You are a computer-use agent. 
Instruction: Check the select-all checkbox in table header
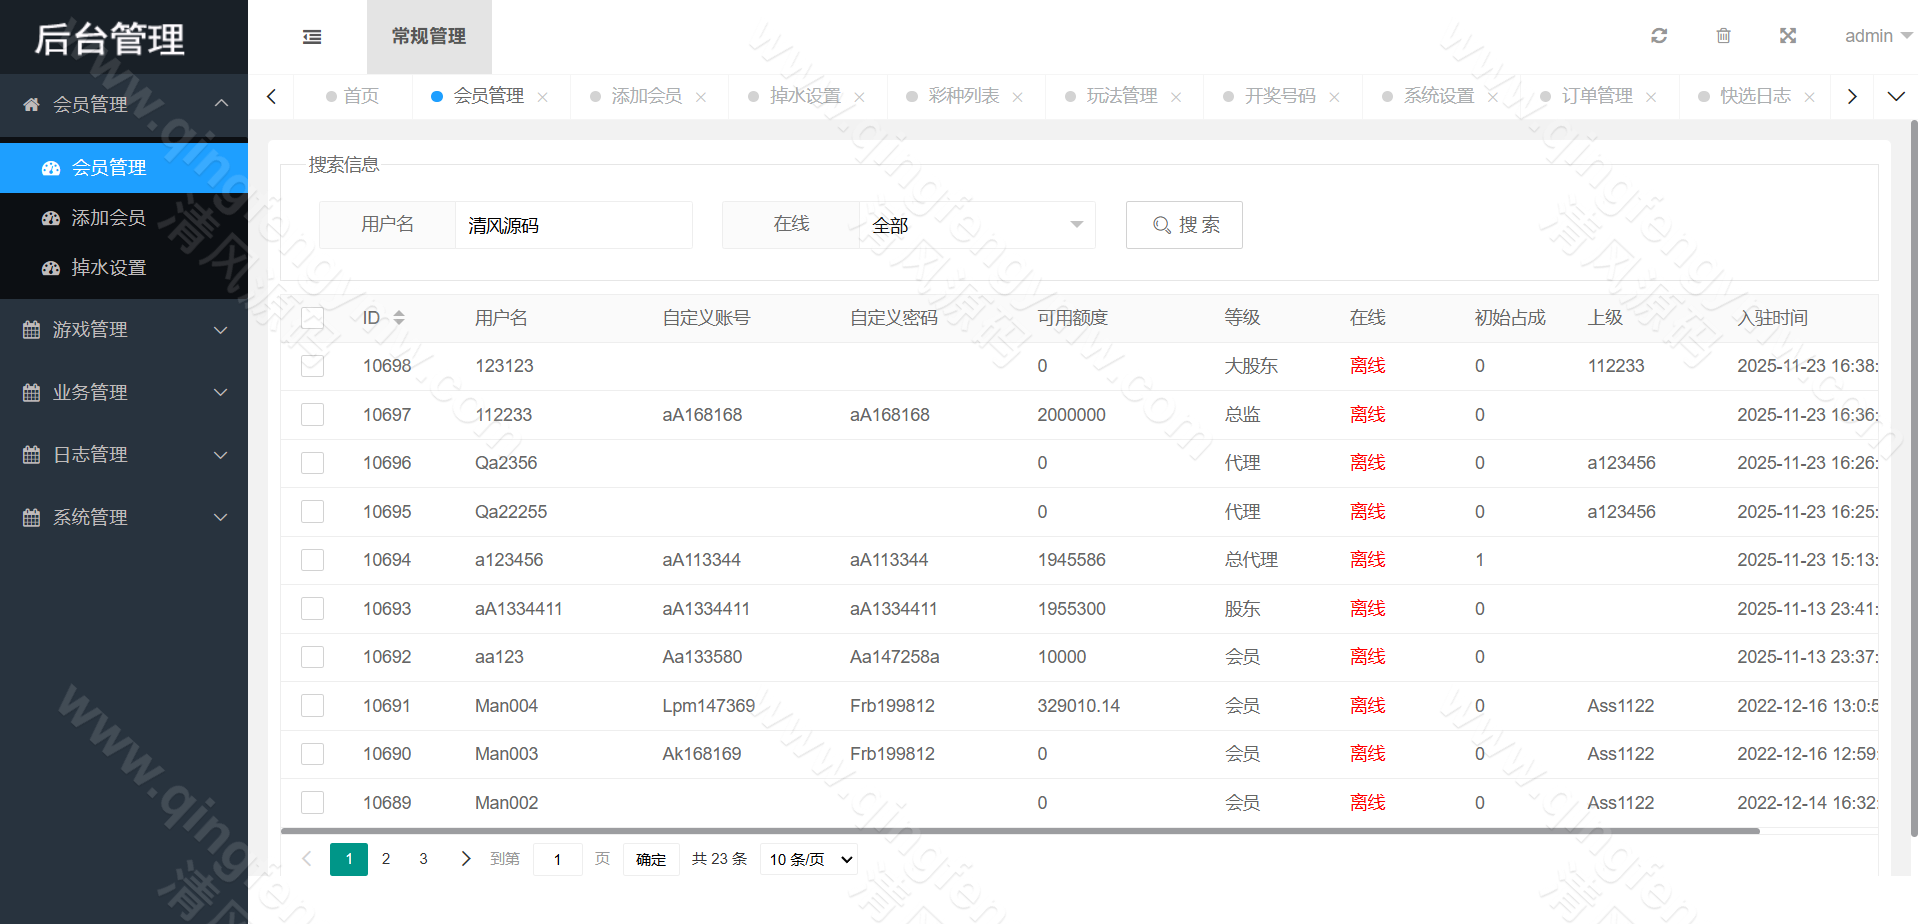click(x=312, y=317)
